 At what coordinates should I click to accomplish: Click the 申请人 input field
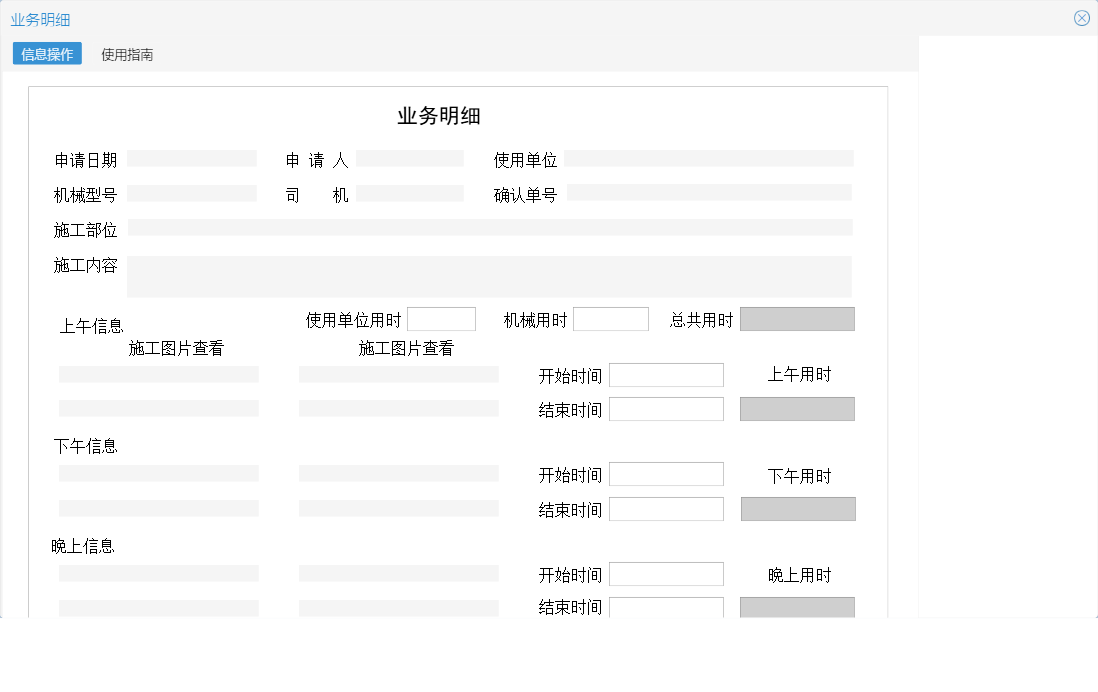pos(411,158)
